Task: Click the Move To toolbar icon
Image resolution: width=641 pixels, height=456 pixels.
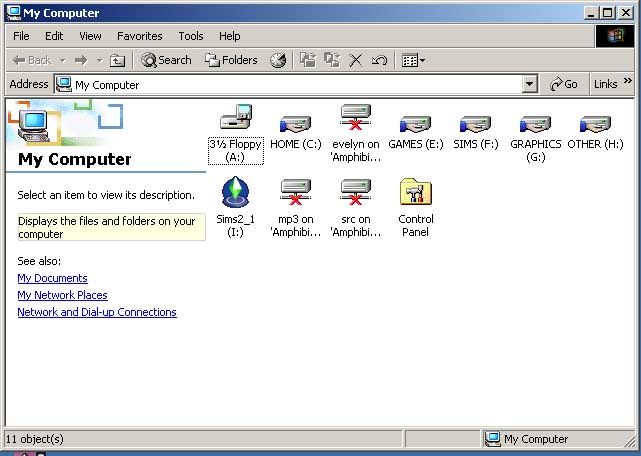Action: [308, 61]
